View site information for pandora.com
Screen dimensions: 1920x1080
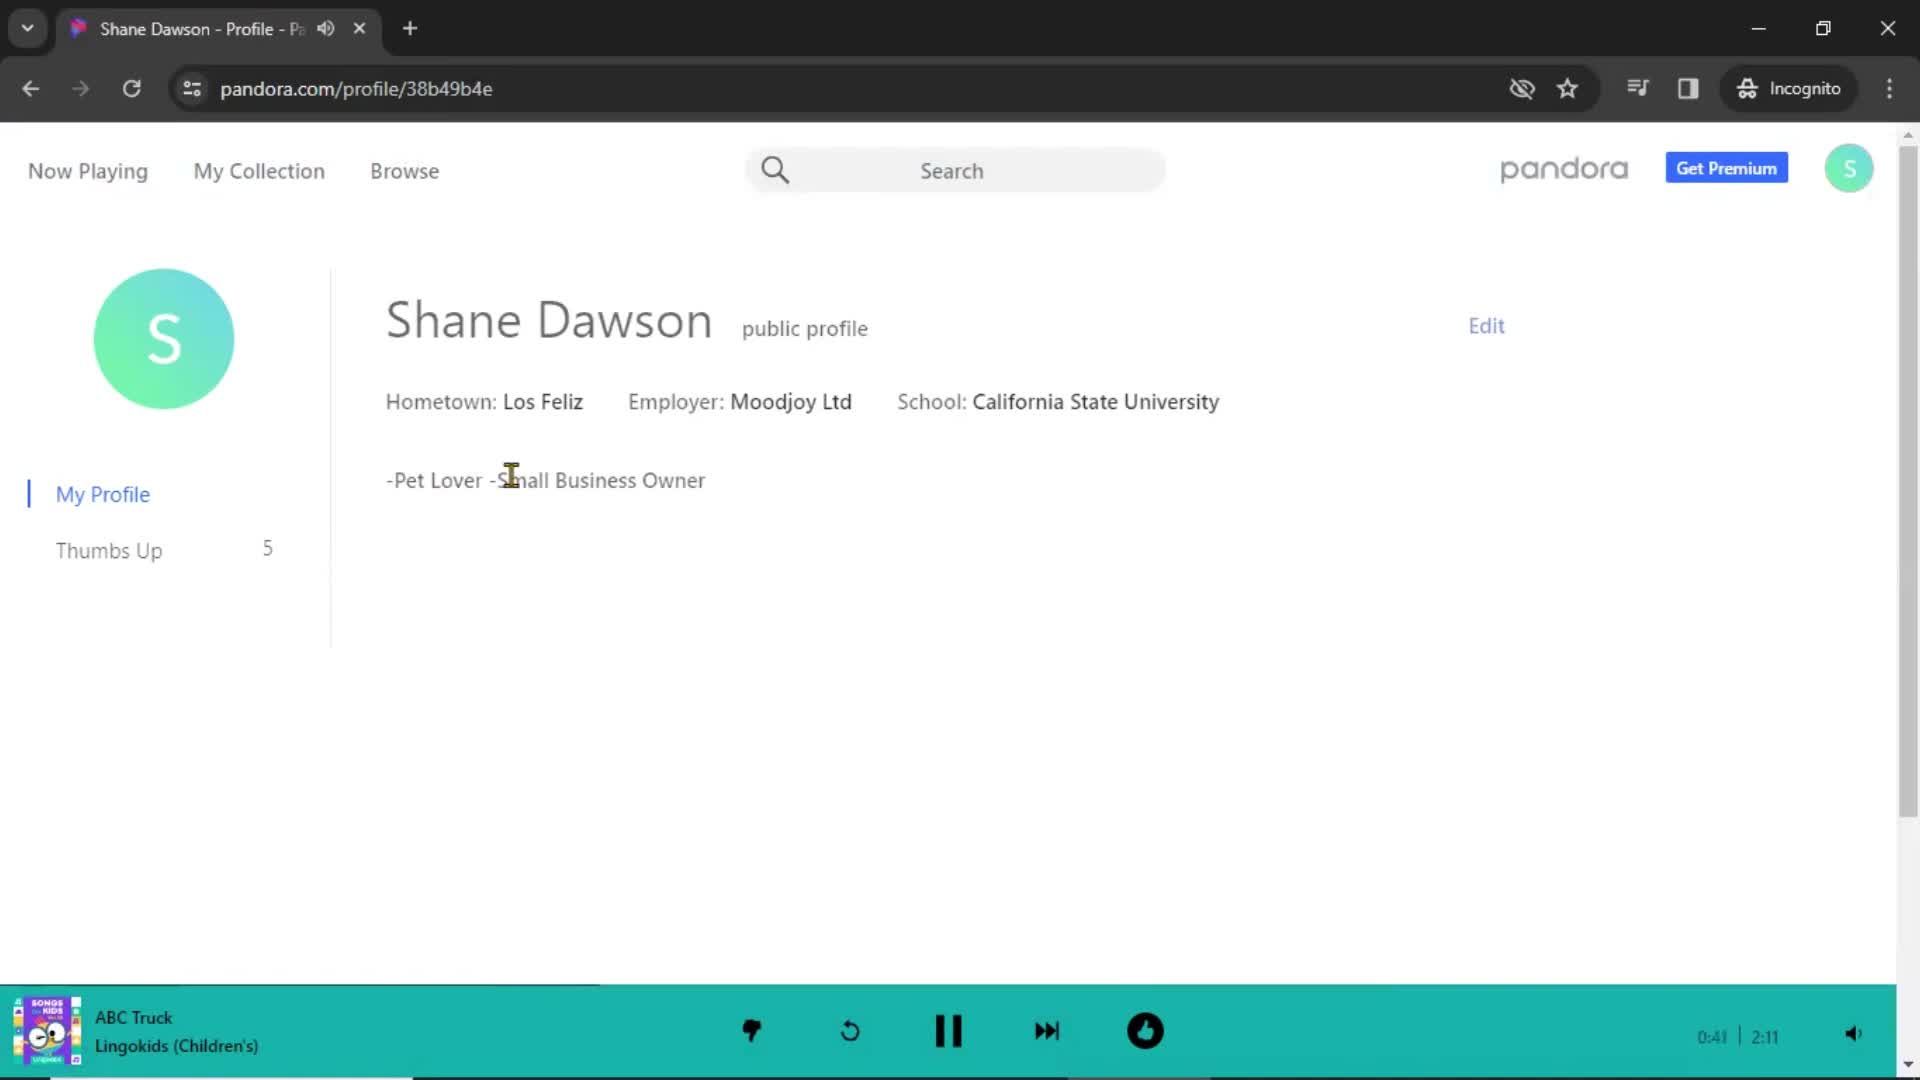(x=192, y=89)
